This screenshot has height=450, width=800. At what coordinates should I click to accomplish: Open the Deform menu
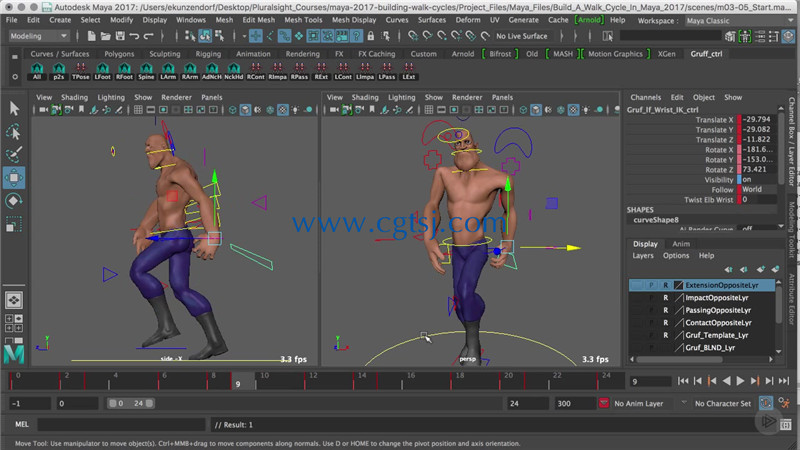tap(468, 20)
